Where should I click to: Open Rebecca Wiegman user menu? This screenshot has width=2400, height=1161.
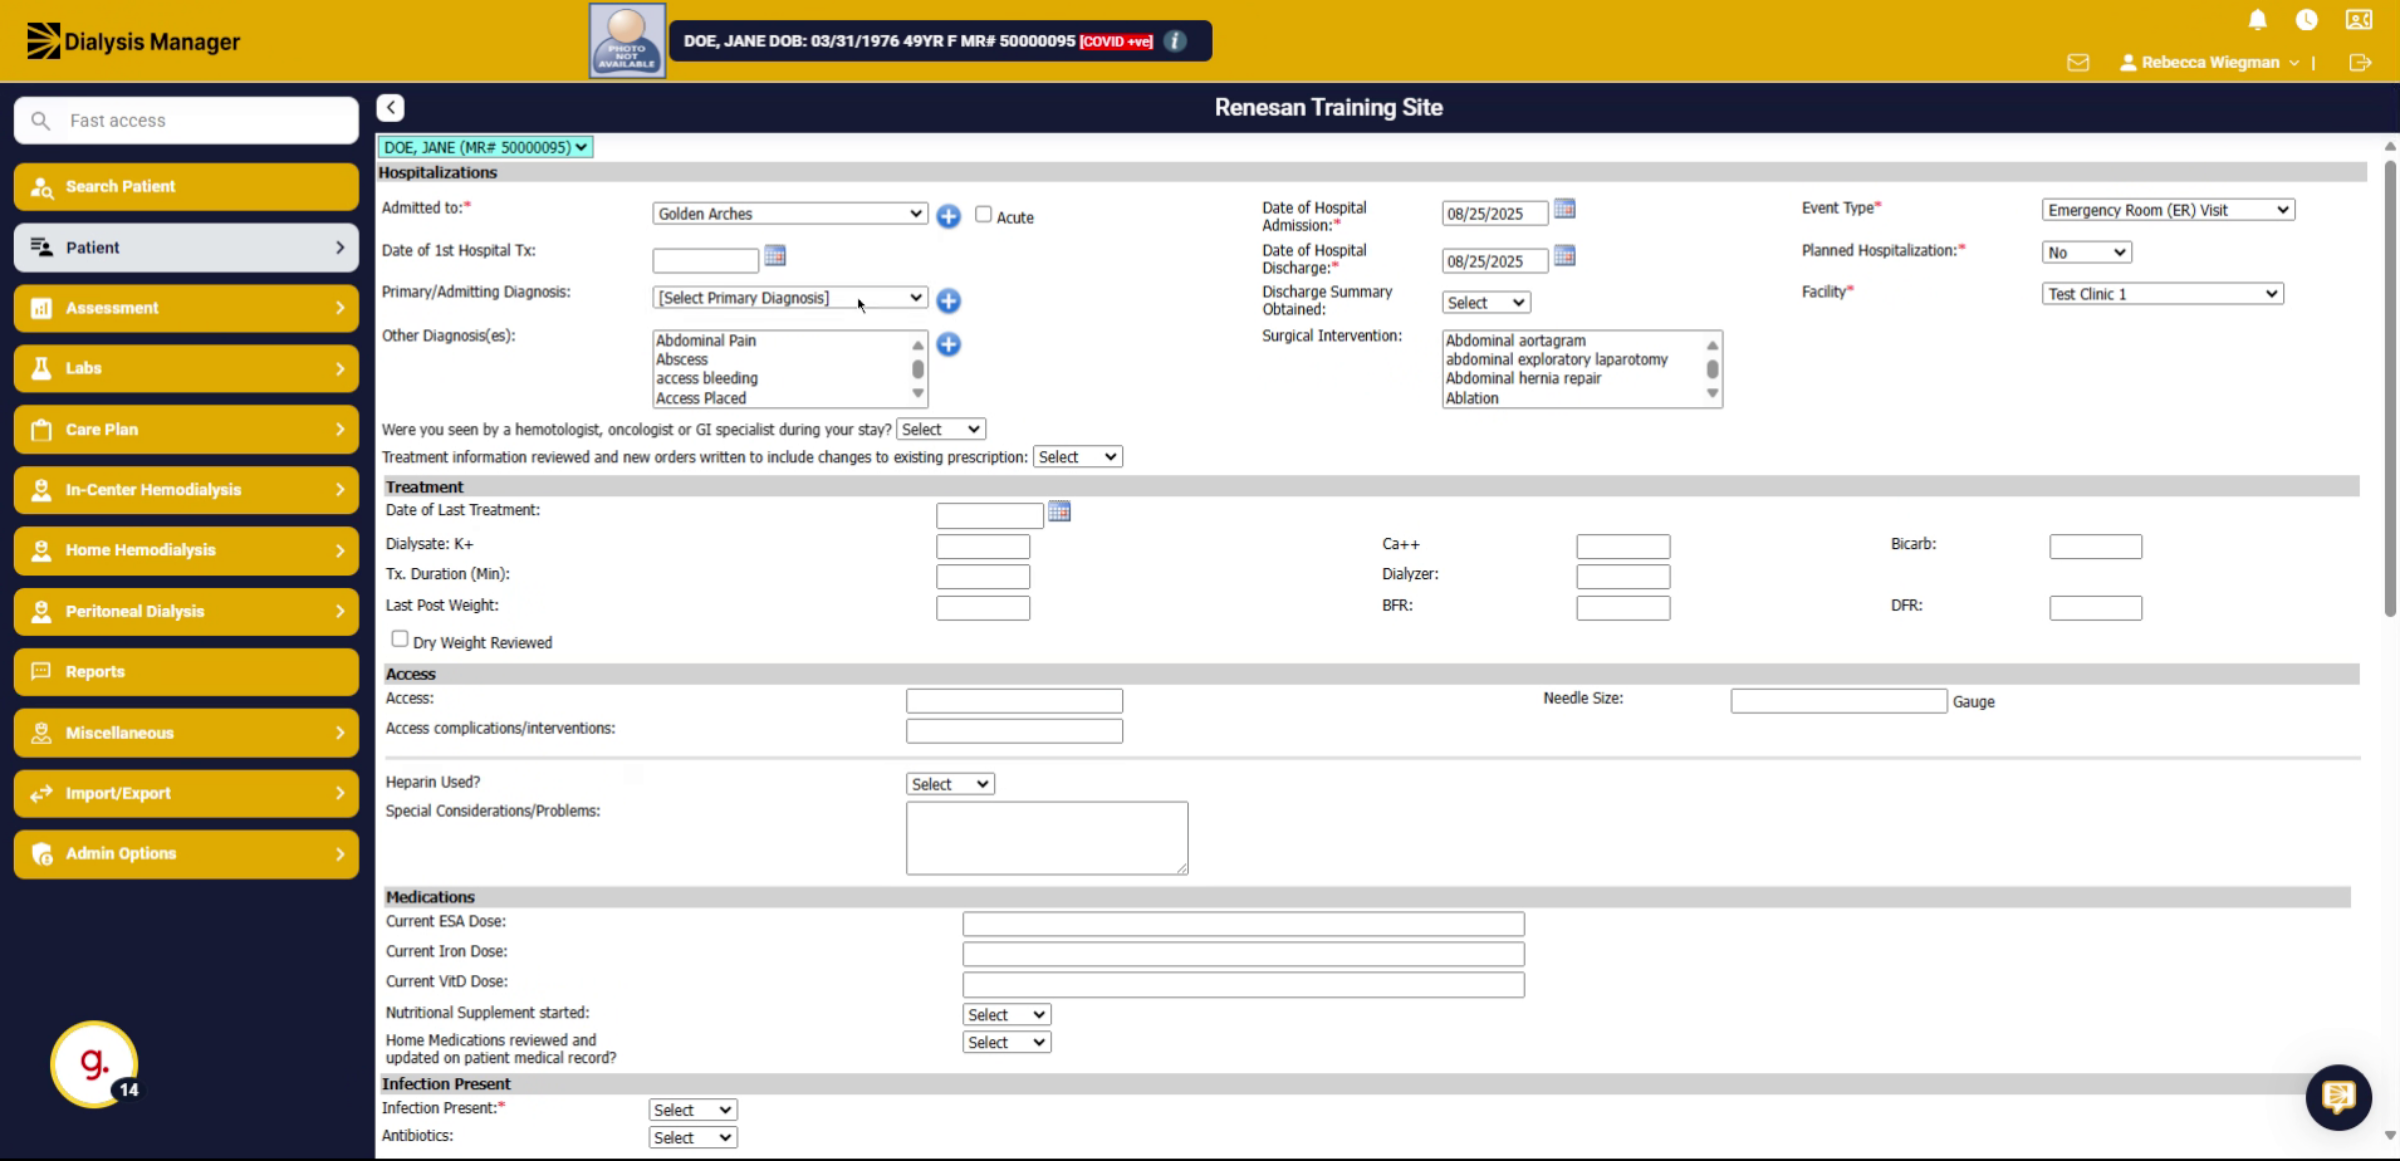coord(2209,62)
